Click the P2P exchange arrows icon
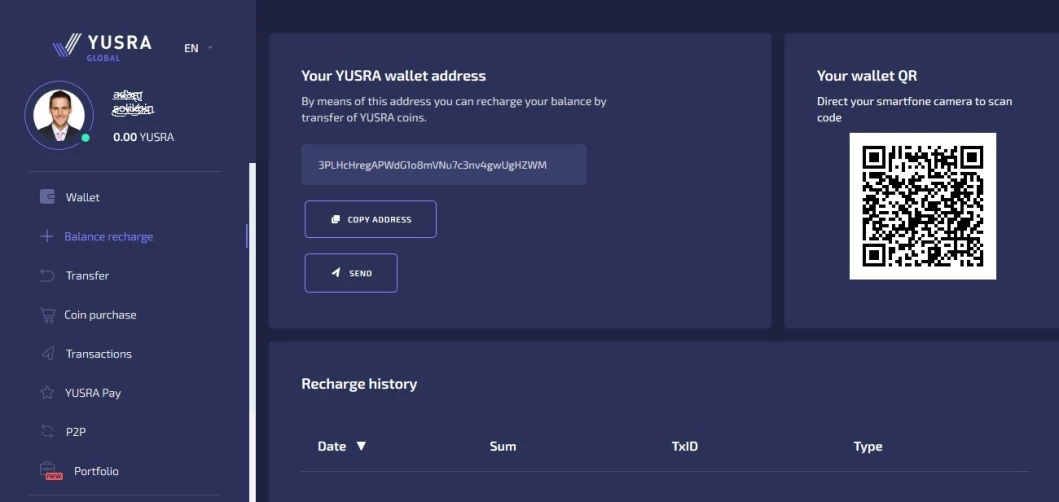1059x502 pixels. [x=47, y=432]
